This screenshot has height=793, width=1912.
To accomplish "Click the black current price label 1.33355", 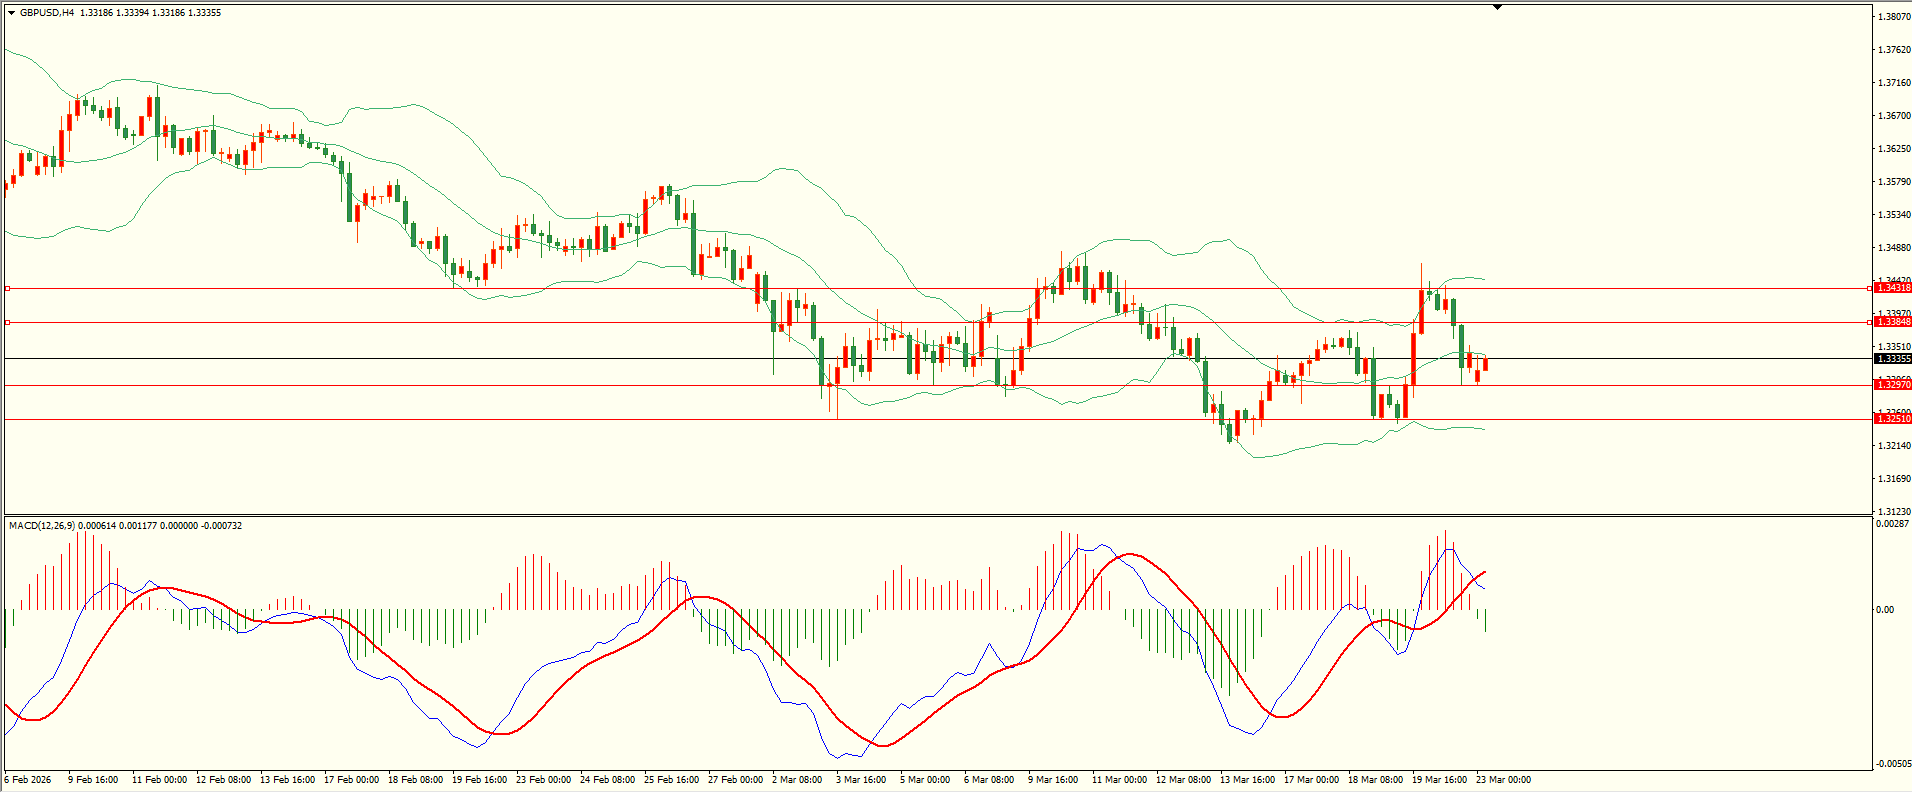I will pyautogui.click(x=1893, y=359).
